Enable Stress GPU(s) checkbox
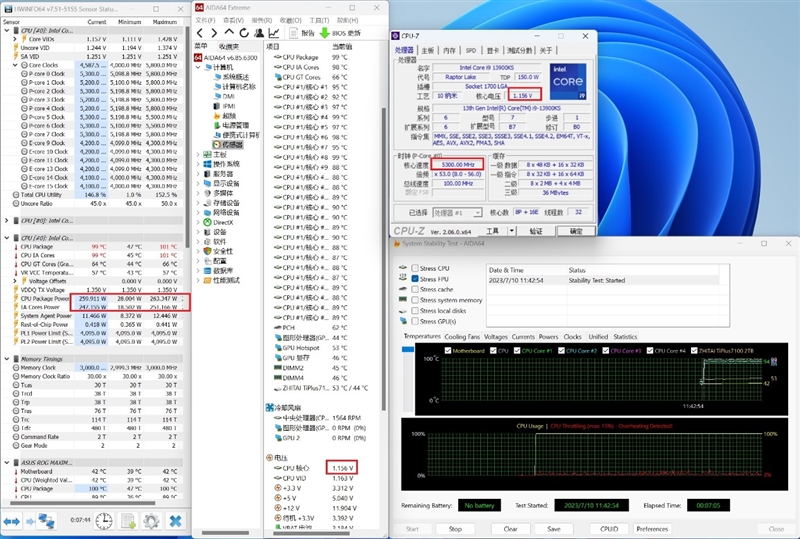Viewport: 800px width, 539px height. click(415, 321)
